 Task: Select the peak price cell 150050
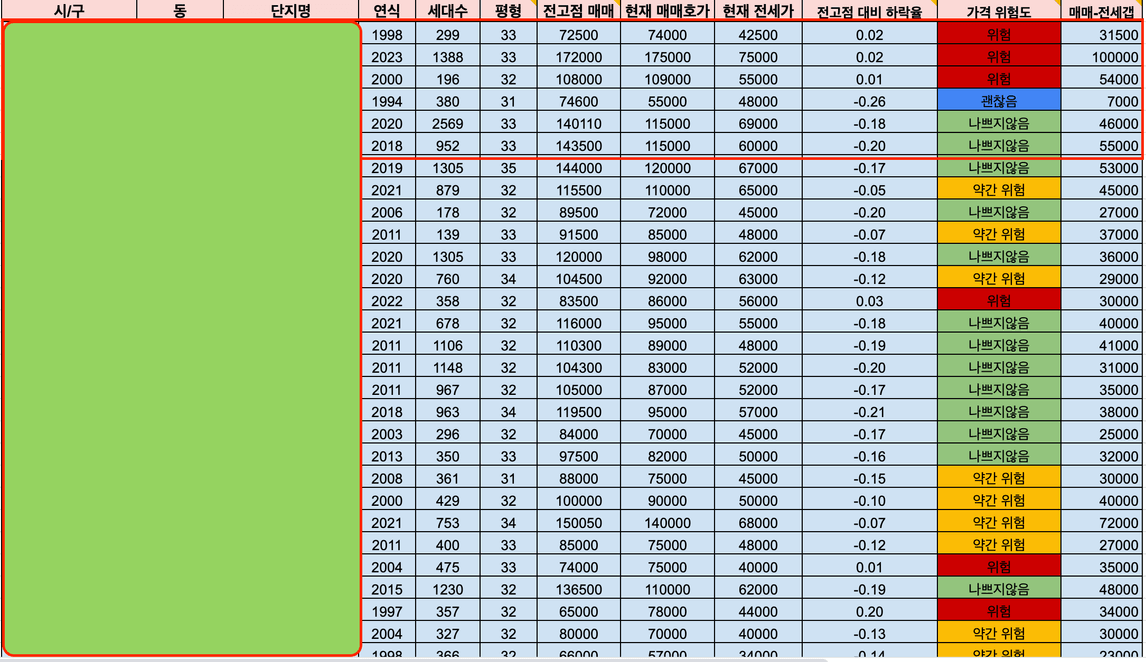coord(578,522)
